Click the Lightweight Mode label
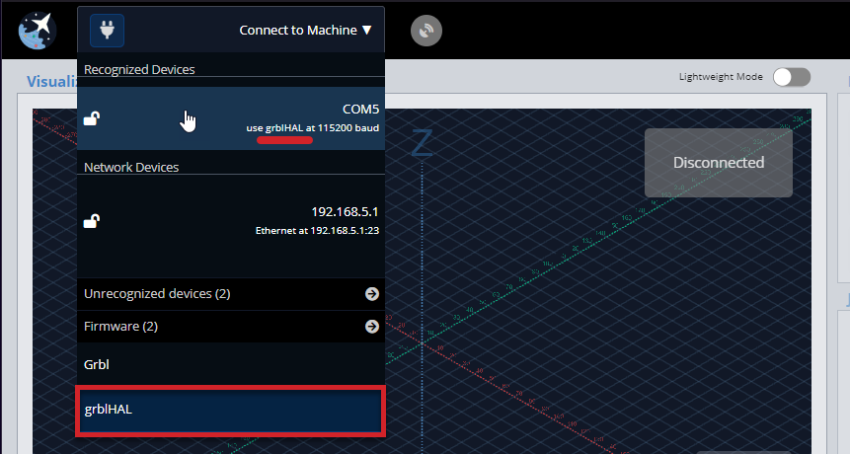This screenshot has width=850, height=454. pyautogui.click(x=721, y=77)
